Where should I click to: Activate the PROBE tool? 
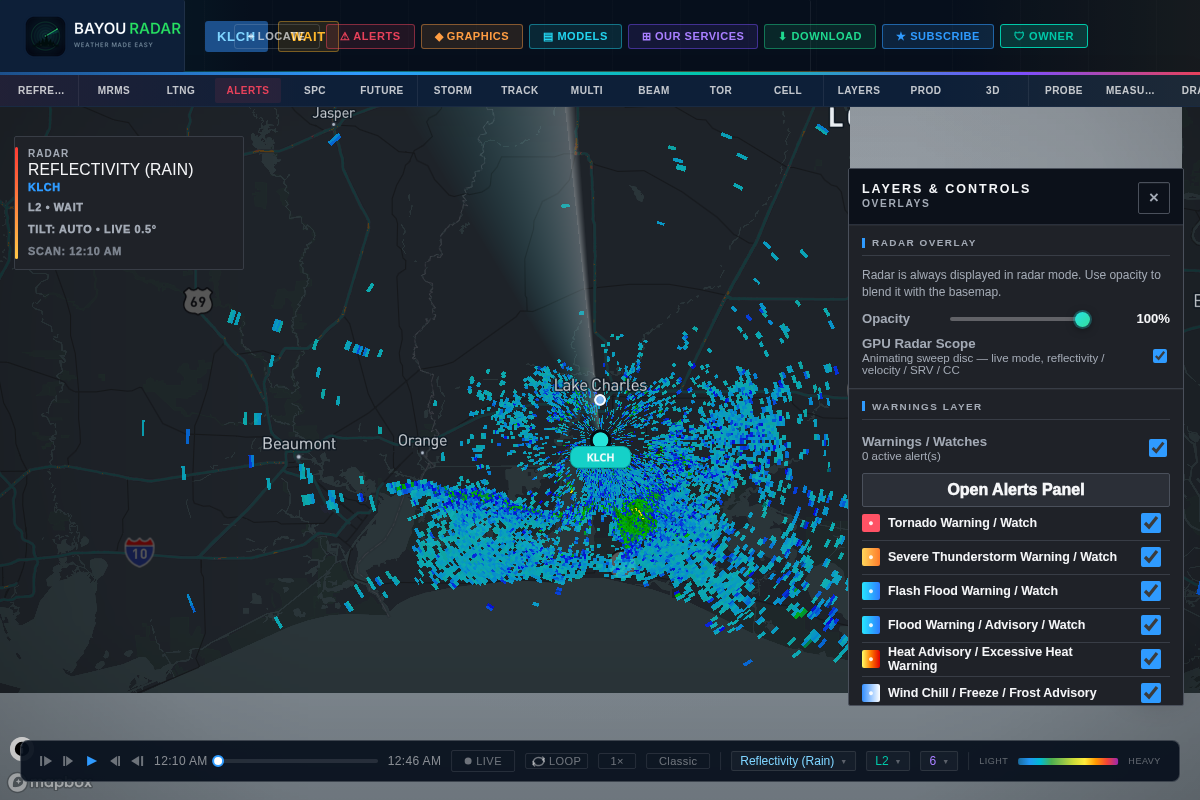[x=1064, y=90]
